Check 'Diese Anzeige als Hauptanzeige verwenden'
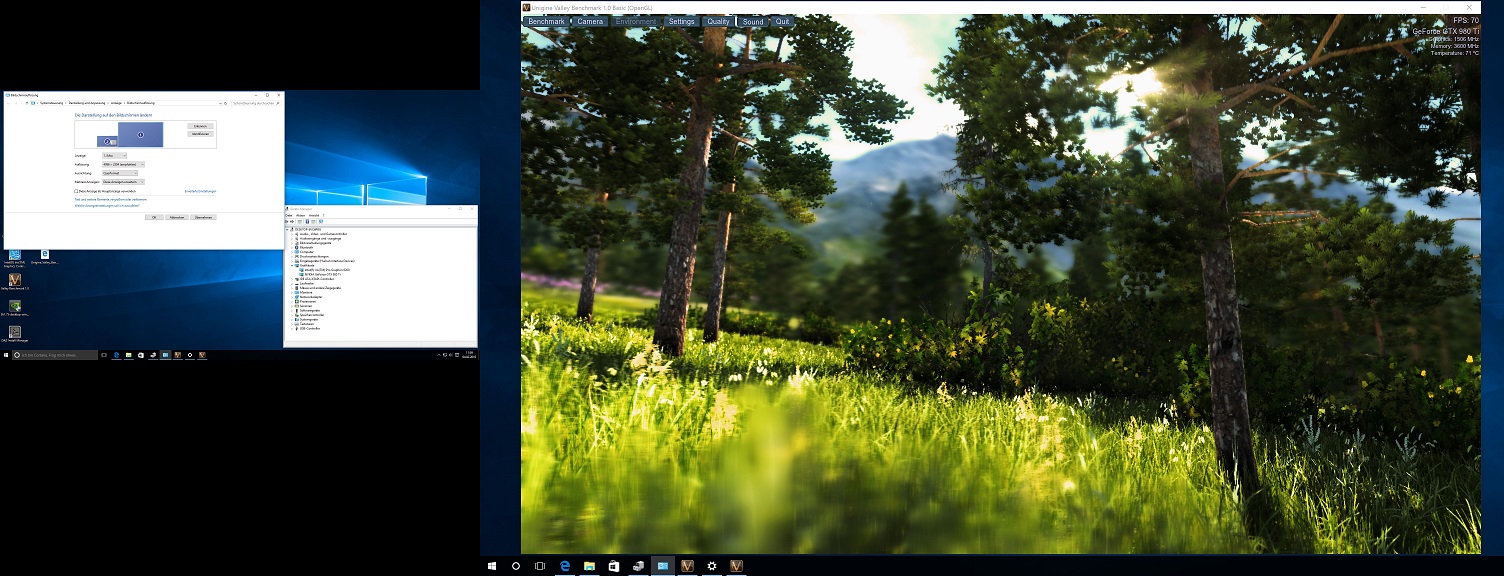This screenshot has width=1504, height=576. click(76, 191)
